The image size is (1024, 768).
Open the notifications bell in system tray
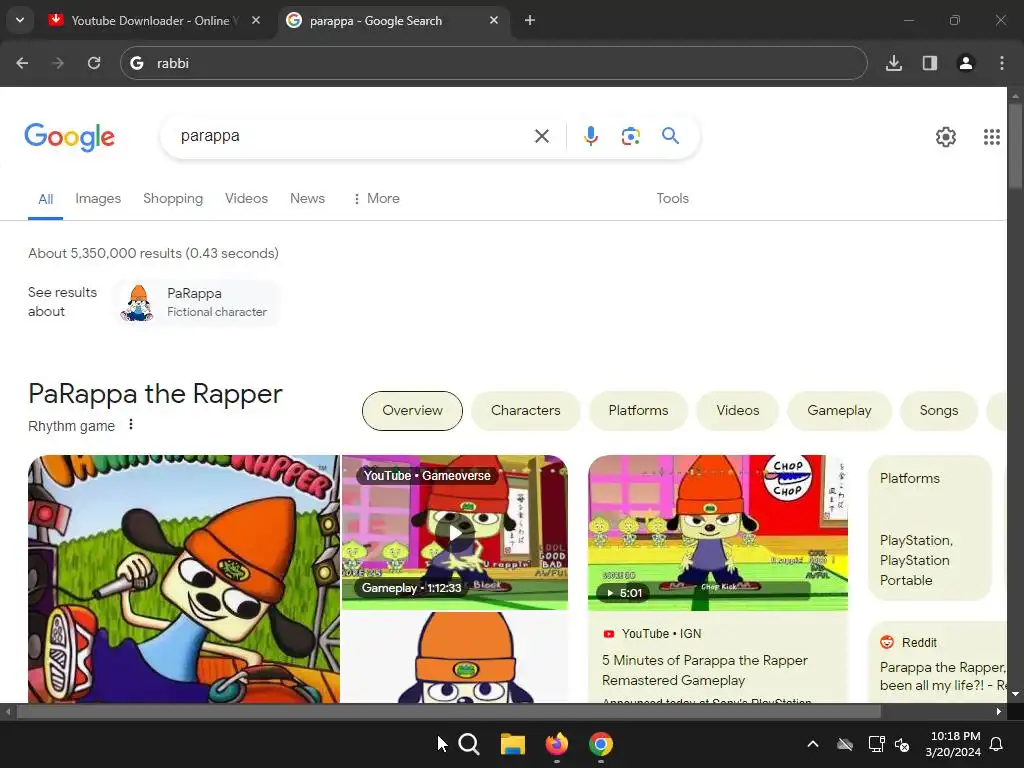click(997, 744)
